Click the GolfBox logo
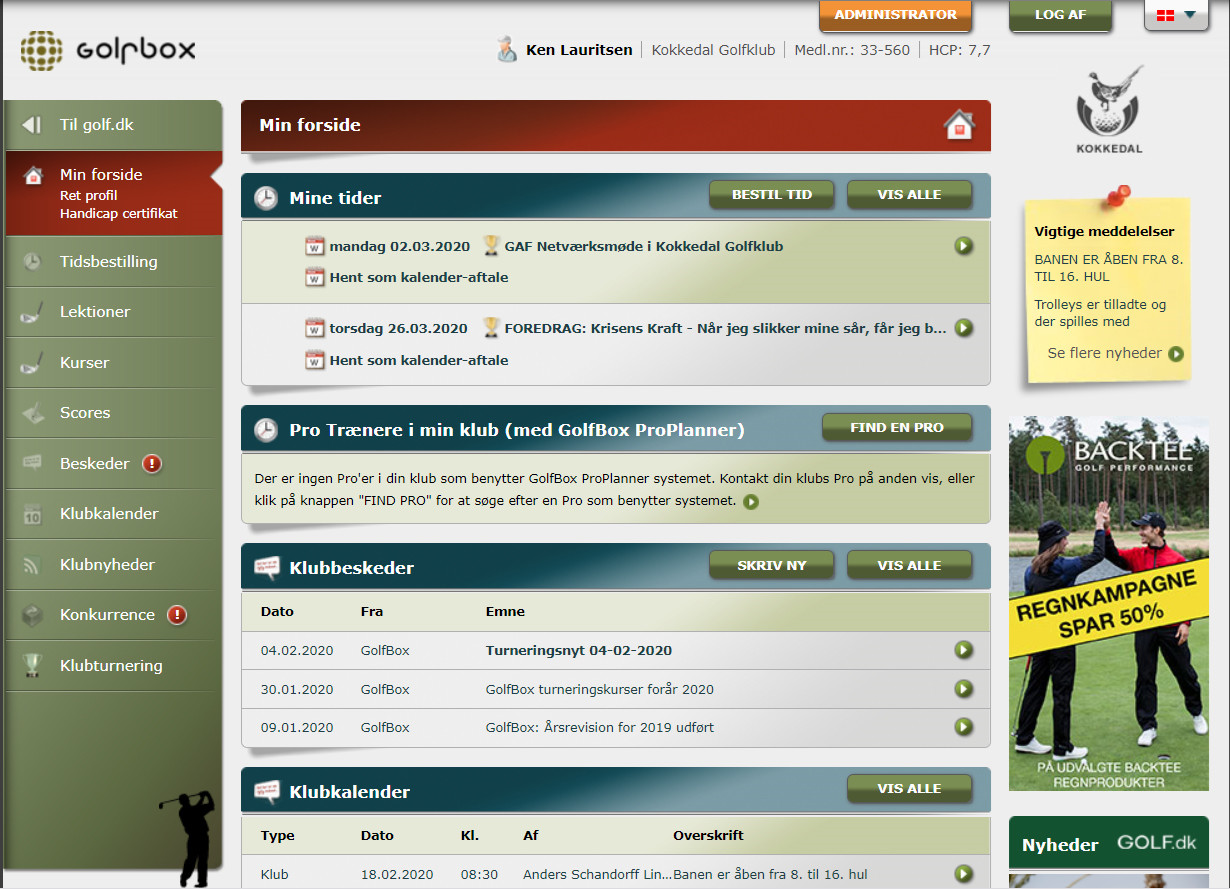1230x890 pixels. pyautogui.click(x=108, y=50)
